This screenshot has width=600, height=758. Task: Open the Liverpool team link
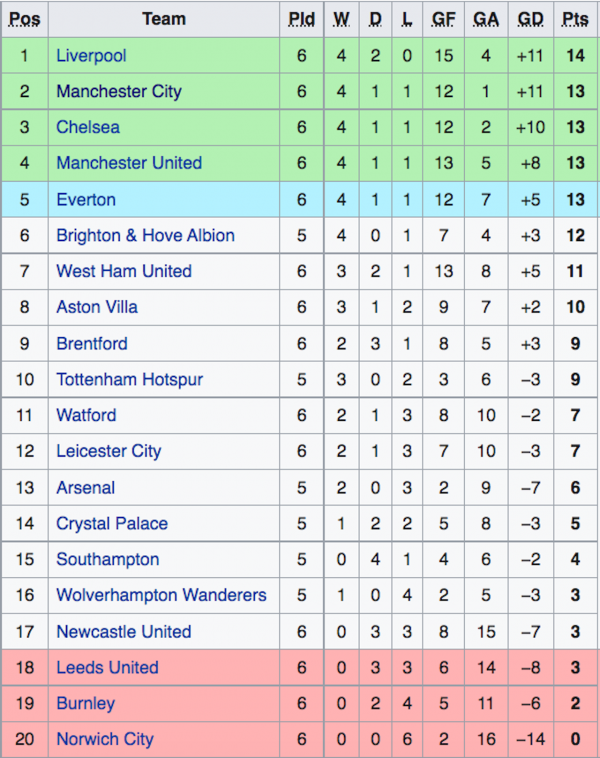91,56
